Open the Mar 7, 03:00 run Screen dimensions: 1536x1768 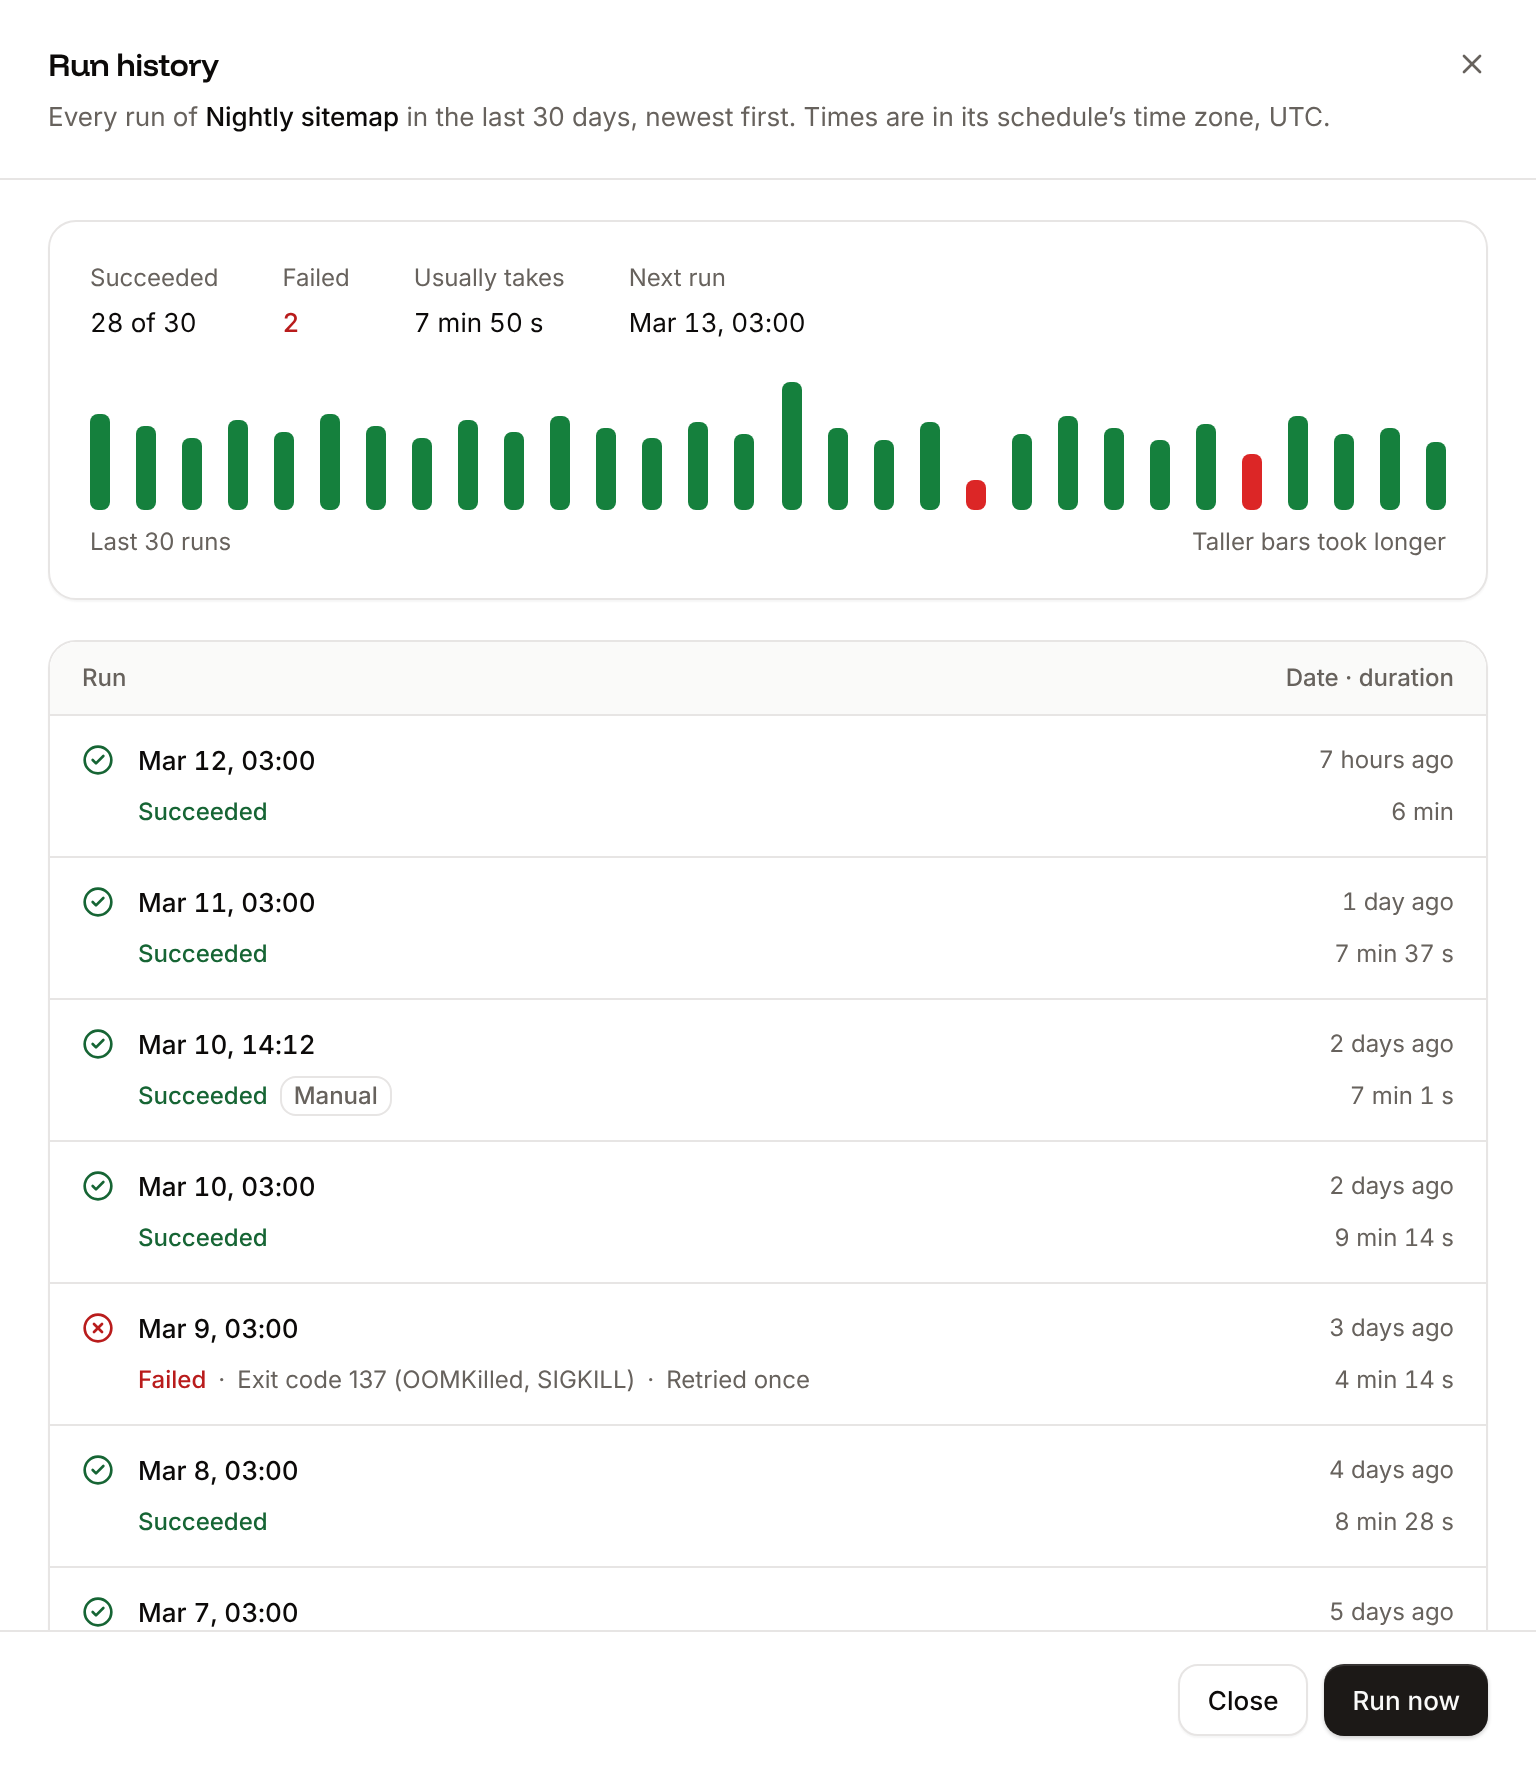click(768, 1600)
